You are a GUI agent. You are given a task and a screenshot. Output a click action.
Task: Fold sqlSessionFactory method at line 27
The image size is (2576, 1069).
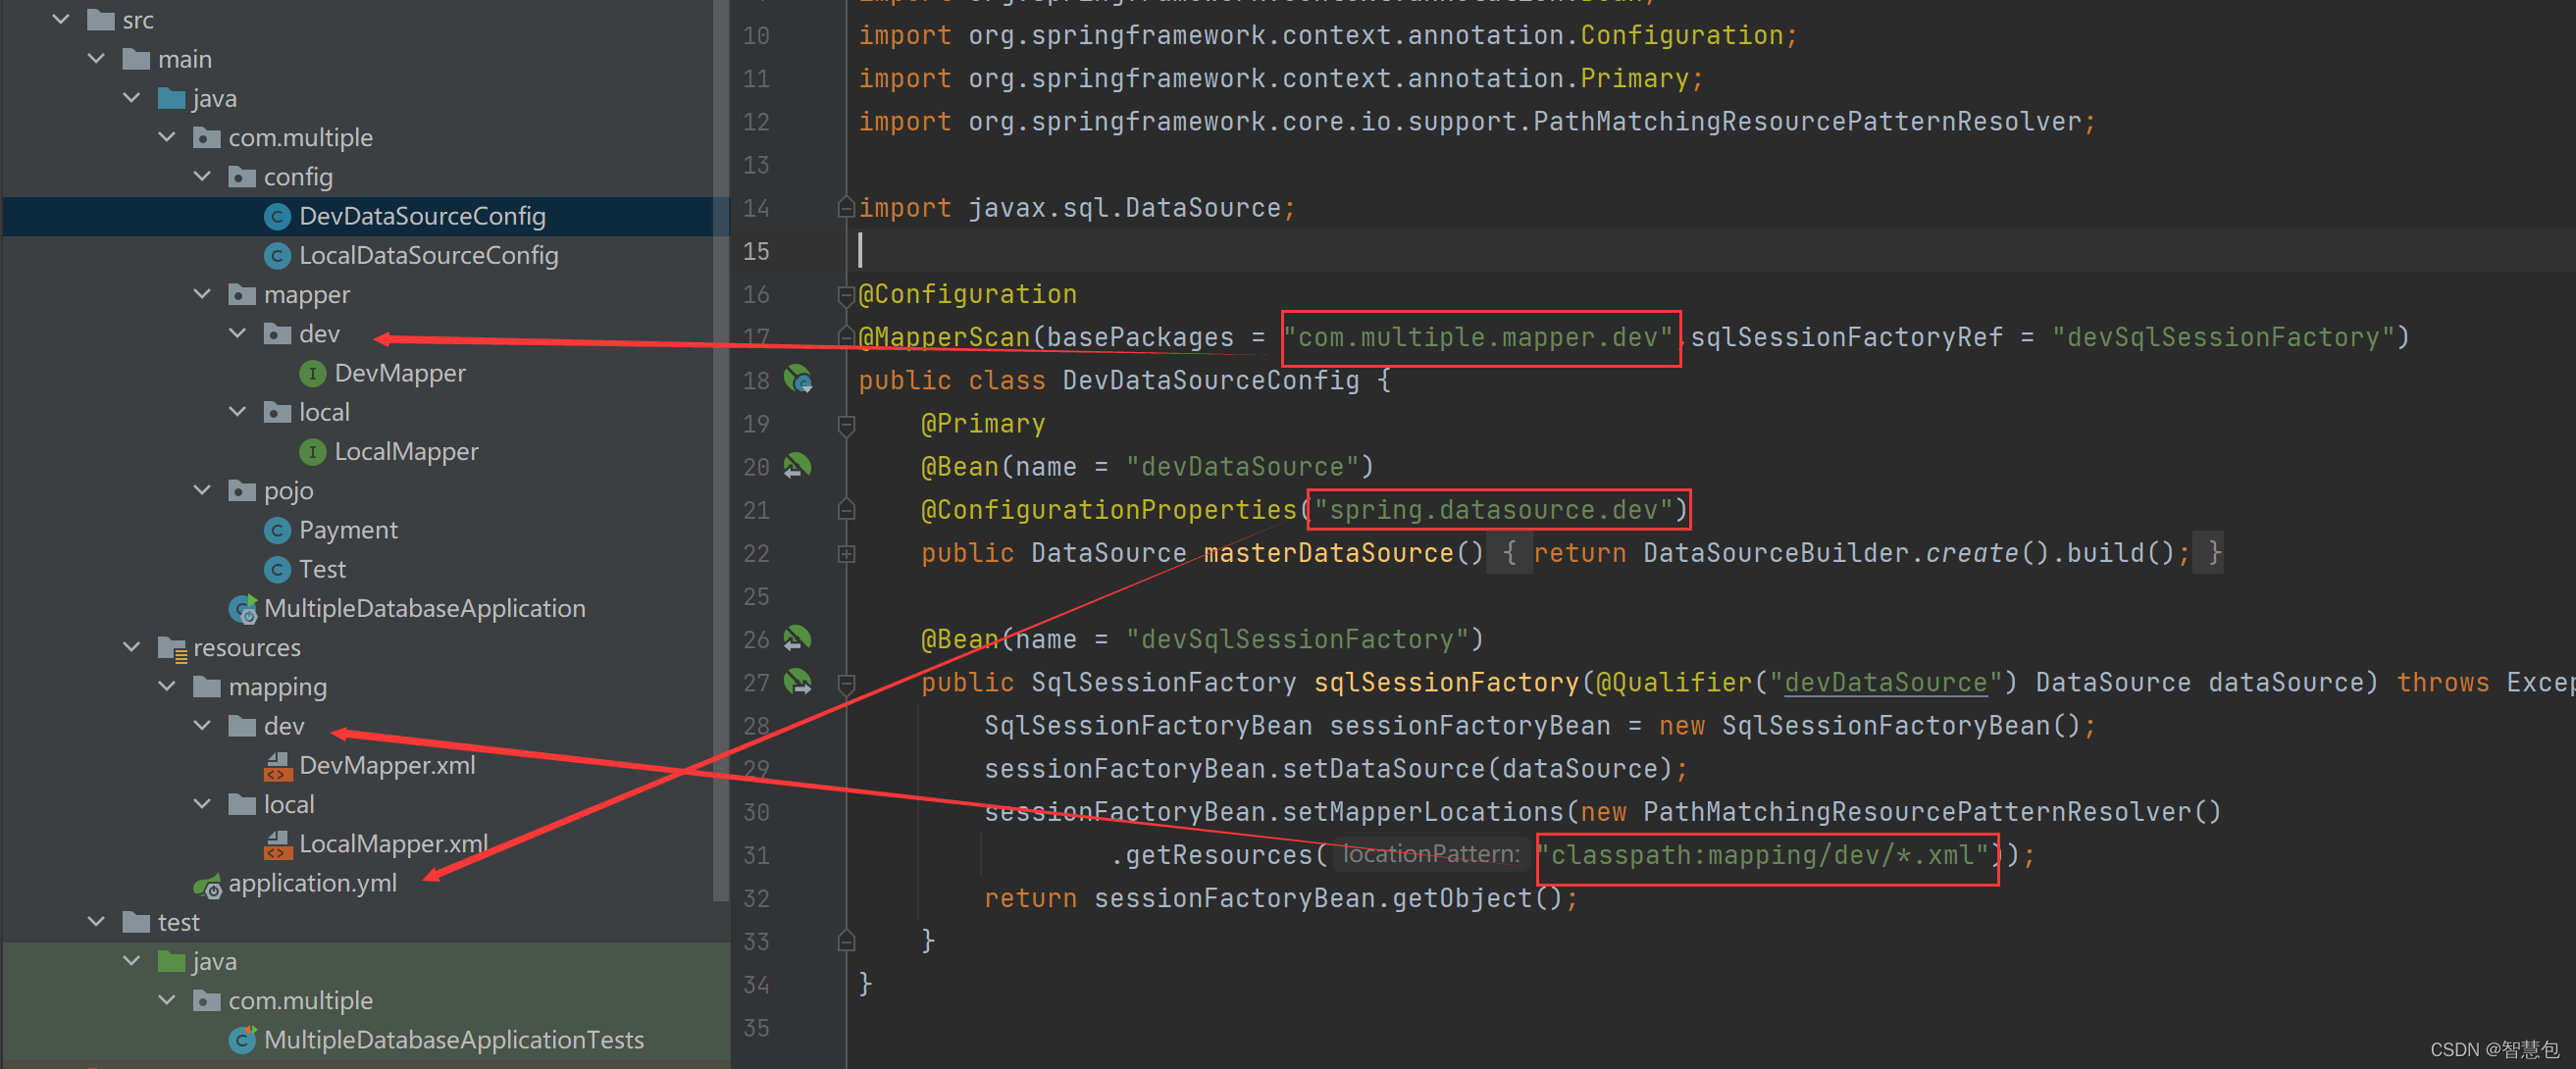(846, 683)
